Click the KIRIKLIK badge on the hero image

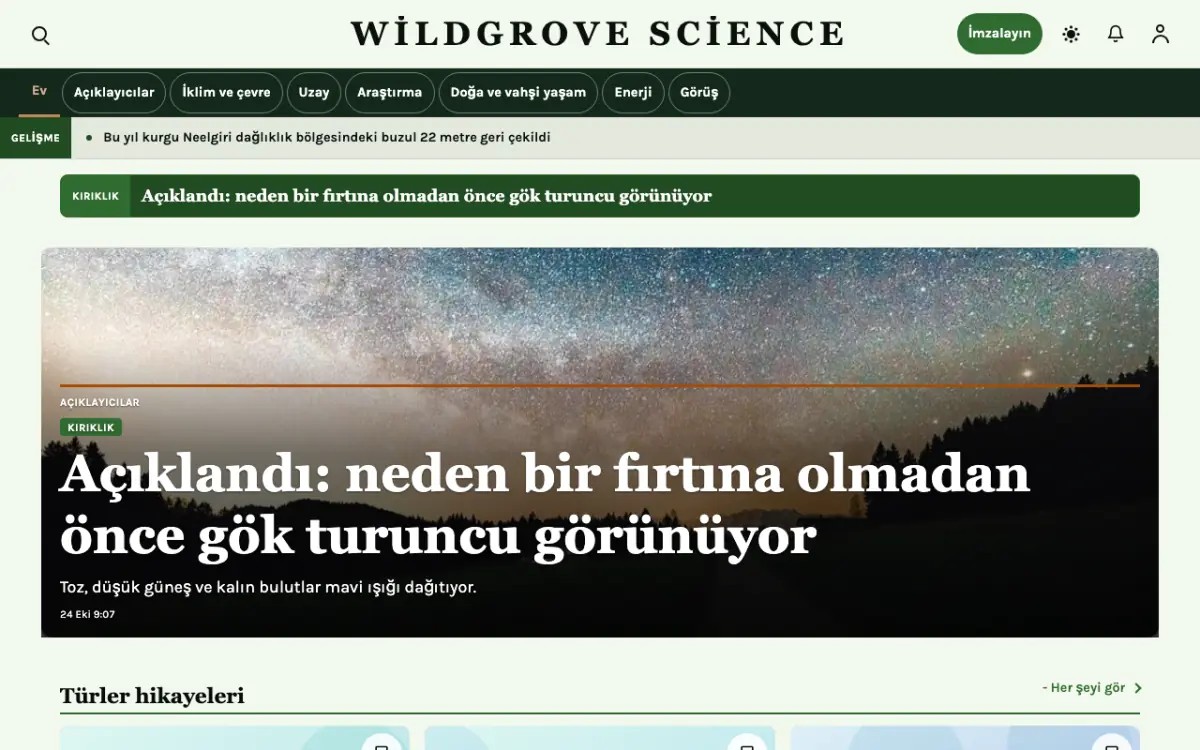click(91, 427)
